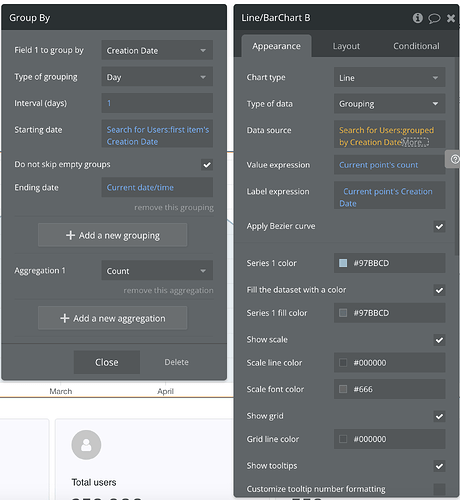Image resolution: width=460 pixels, height=500 pixels.
Task: Disable the Show tooltips checkbox
Action: (x=439, y=466)
